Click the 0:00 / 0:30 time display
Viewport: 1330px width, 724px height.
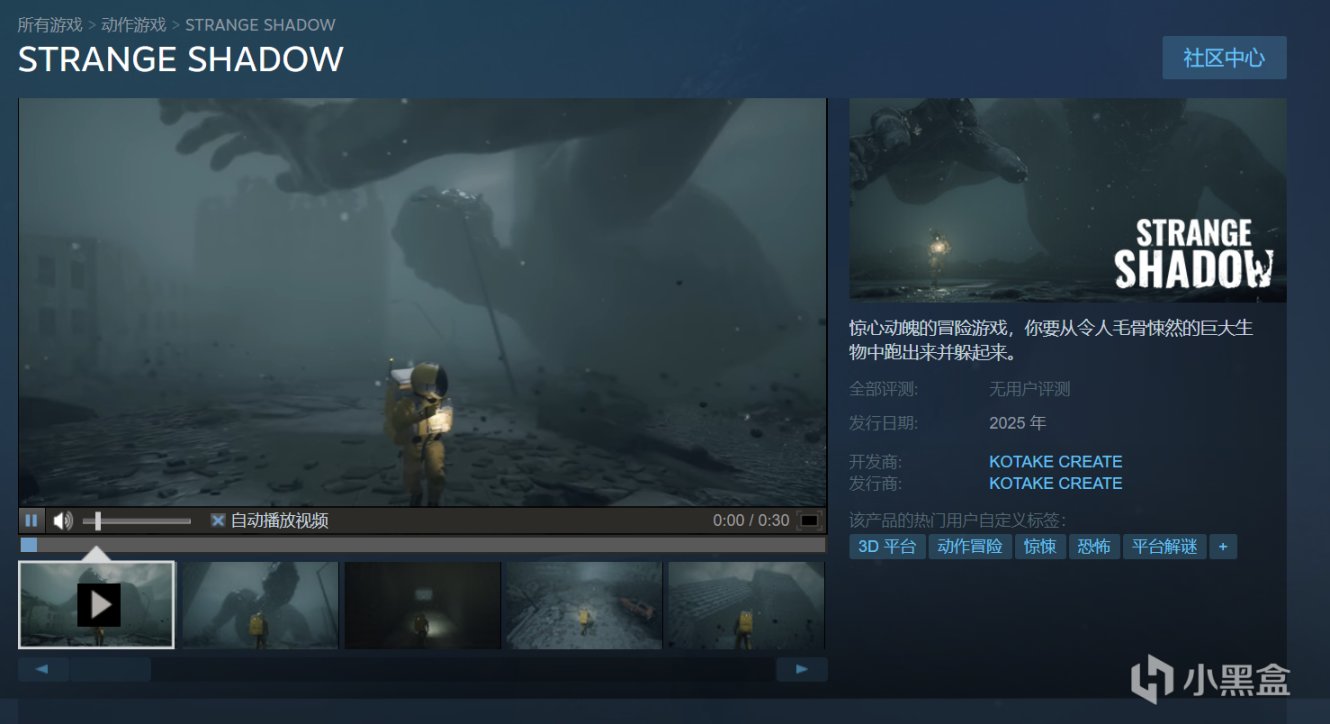coord(751,521)
